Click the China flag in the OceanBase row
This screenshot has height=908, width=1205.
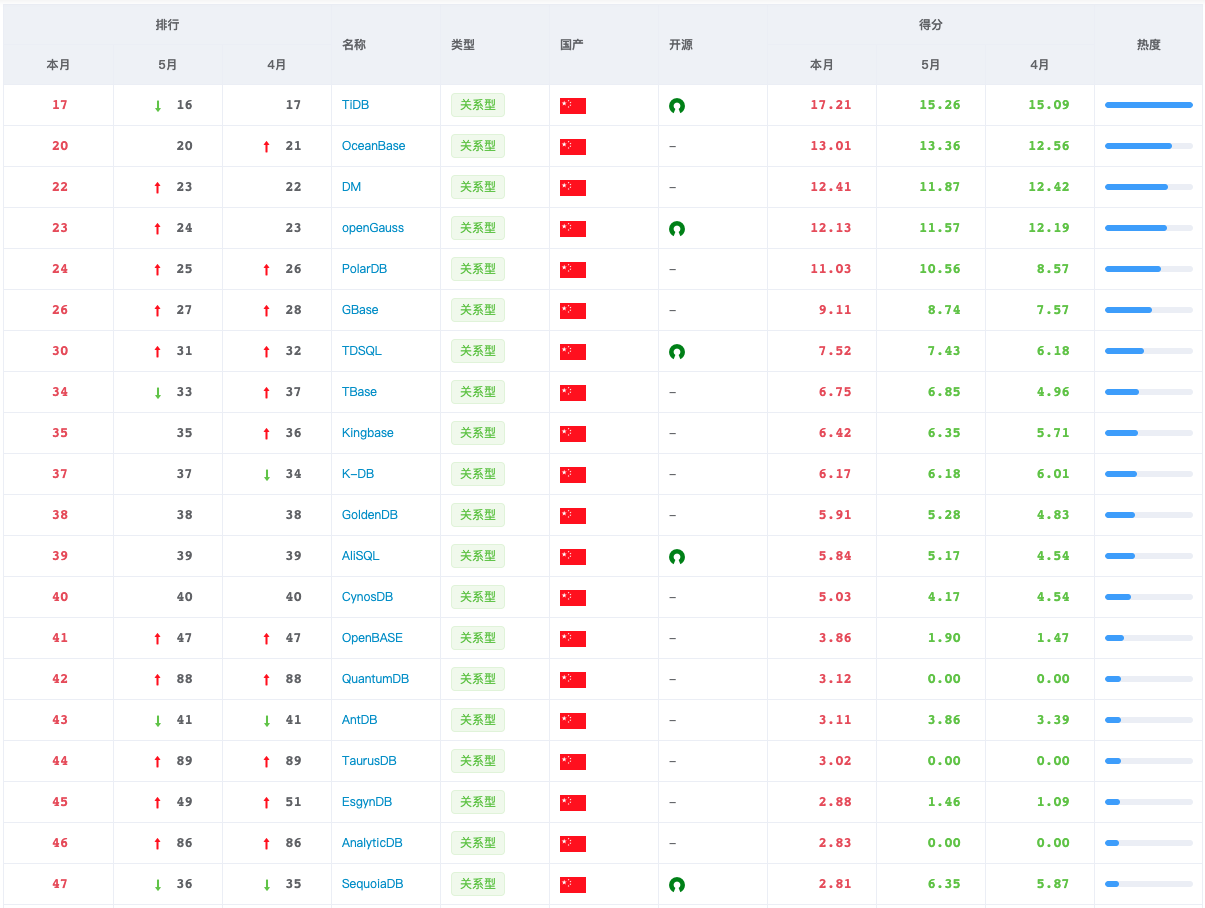[573, 147]
